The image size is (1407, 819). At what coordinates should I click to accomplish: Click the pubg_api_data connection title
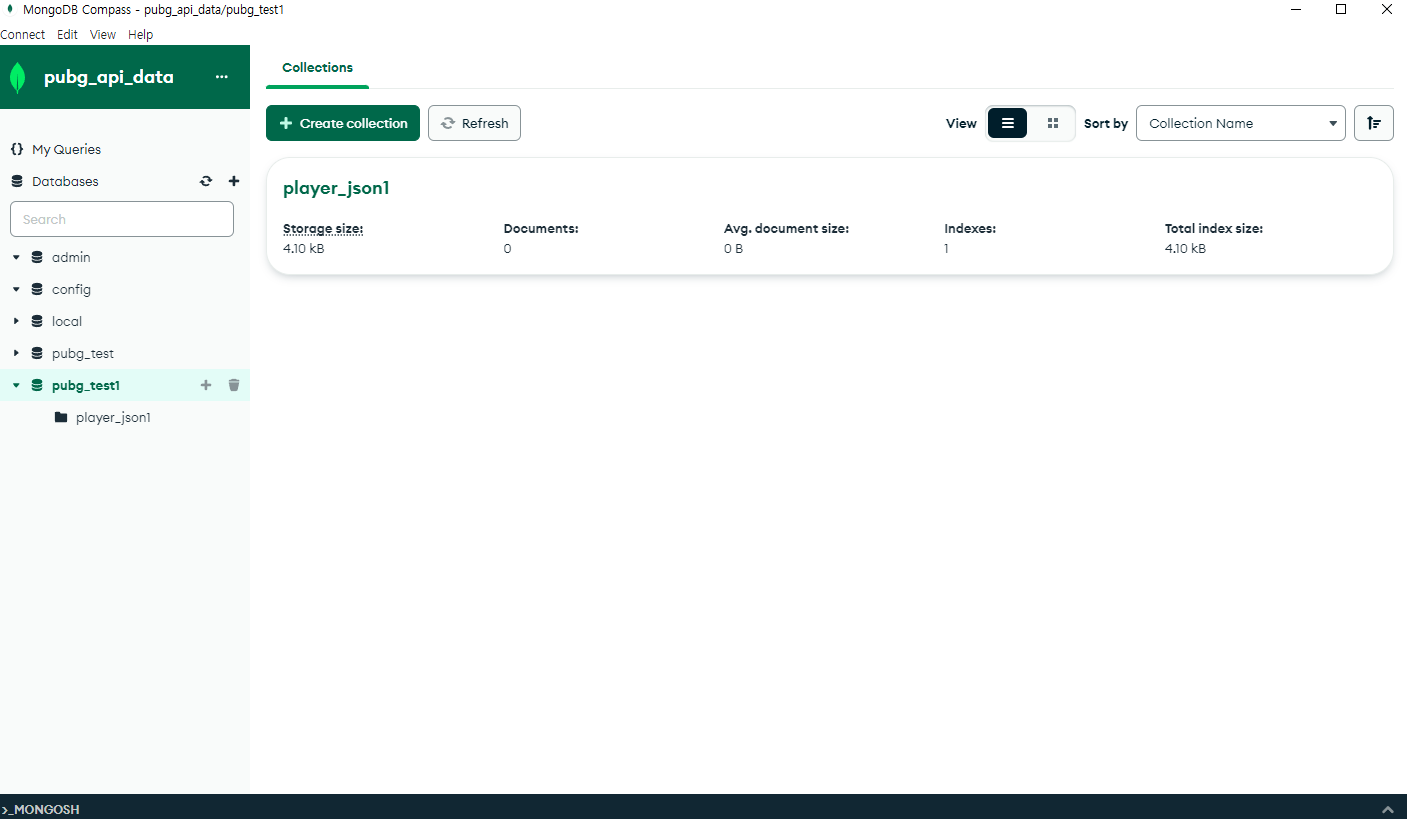pyautogui.click(x=109, y=77)
